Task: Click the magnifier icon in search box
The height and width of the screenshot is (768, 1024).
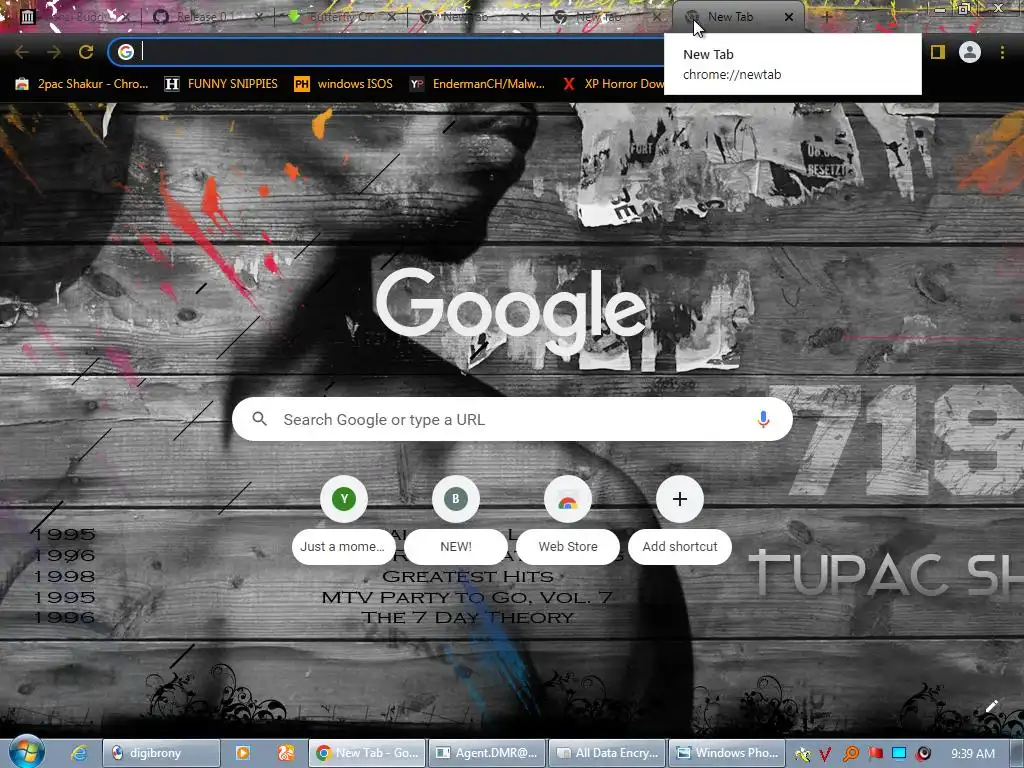Action: pyautogui.click(x=259, y=419)
